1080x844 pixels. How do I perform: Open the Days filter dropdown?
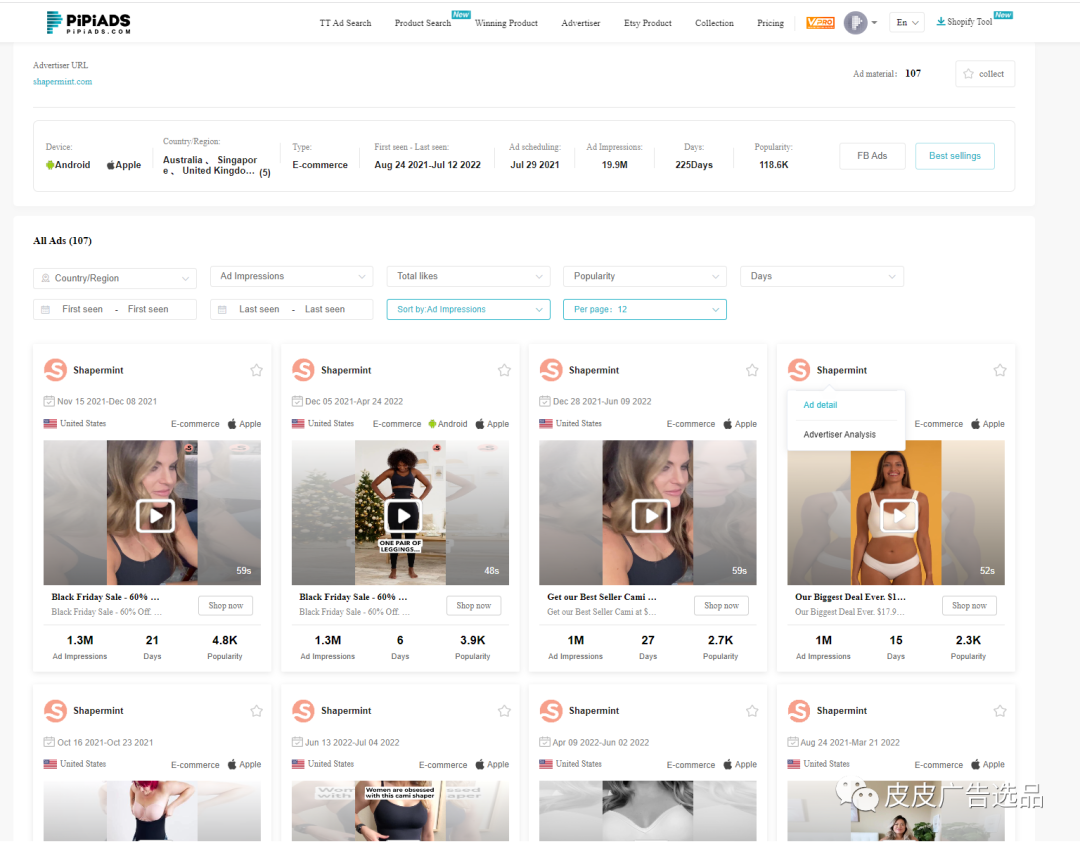point(822,276)
